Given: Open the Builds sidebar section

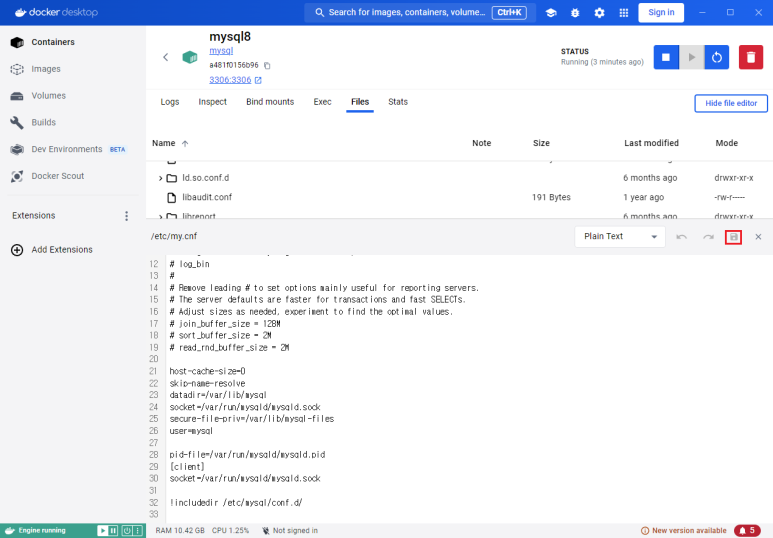Looking at the screenshot, I should [43, 122].
